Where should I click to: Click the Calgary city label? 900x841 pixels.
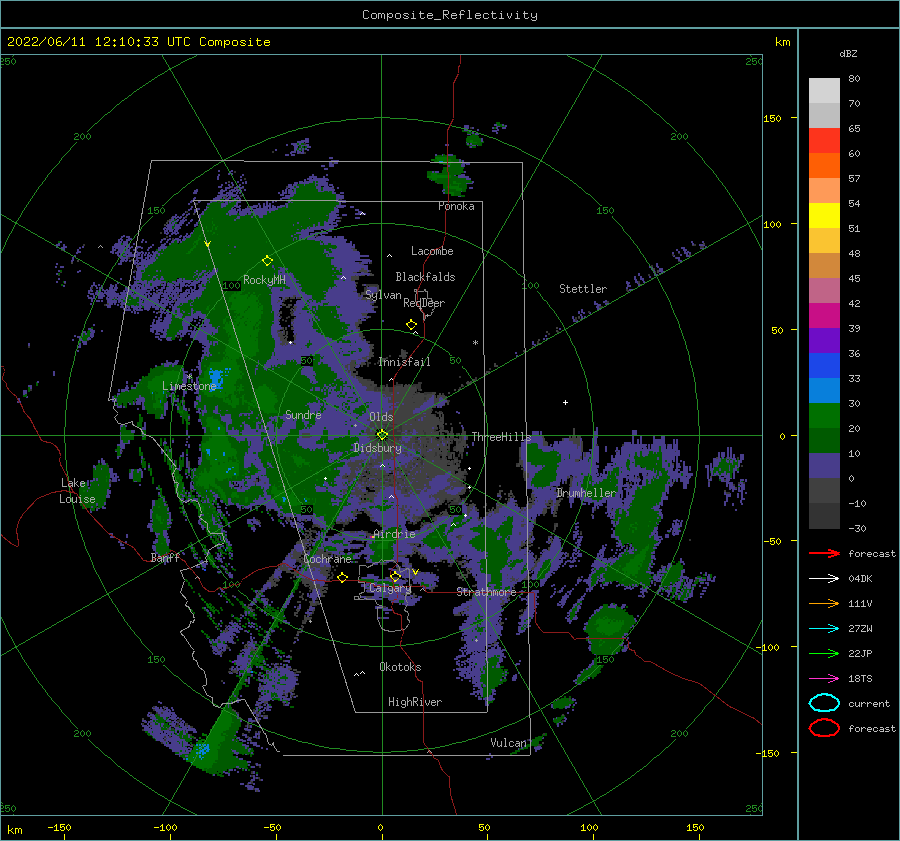click(390, 588)
